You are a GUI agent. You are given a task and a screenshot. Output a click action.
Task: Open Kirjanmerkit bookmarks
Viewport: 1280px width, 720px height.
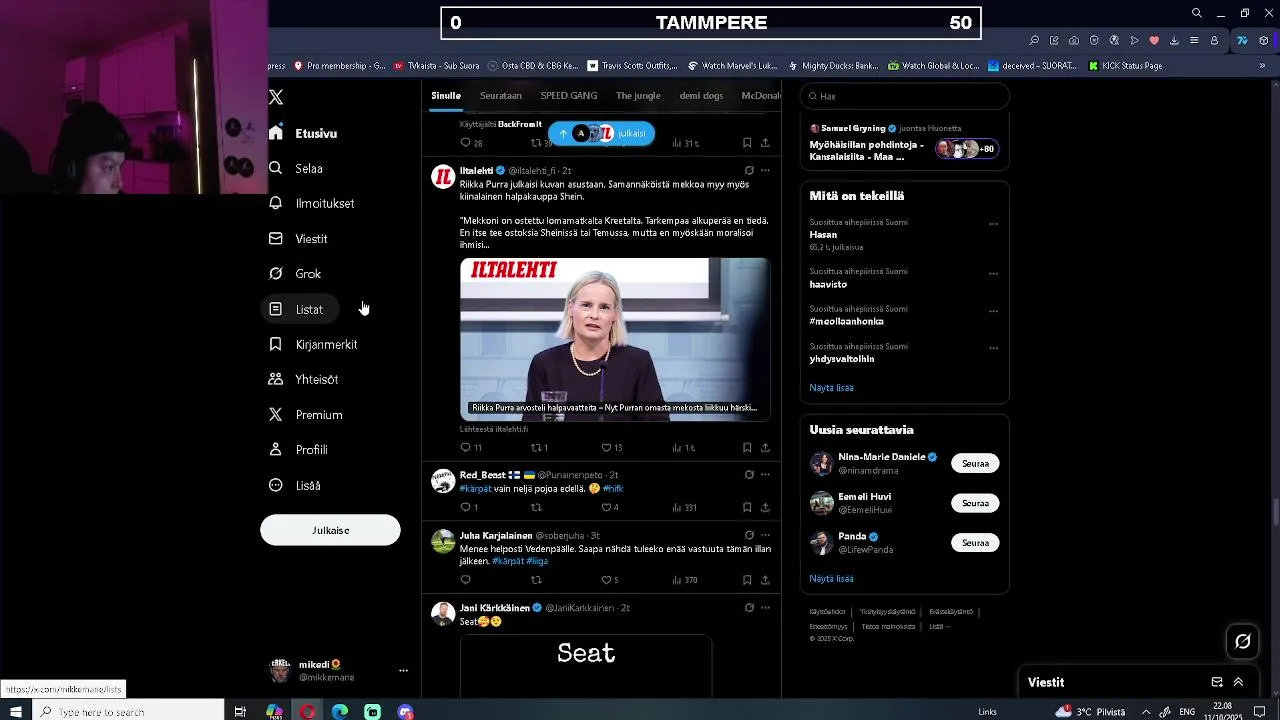313,344
